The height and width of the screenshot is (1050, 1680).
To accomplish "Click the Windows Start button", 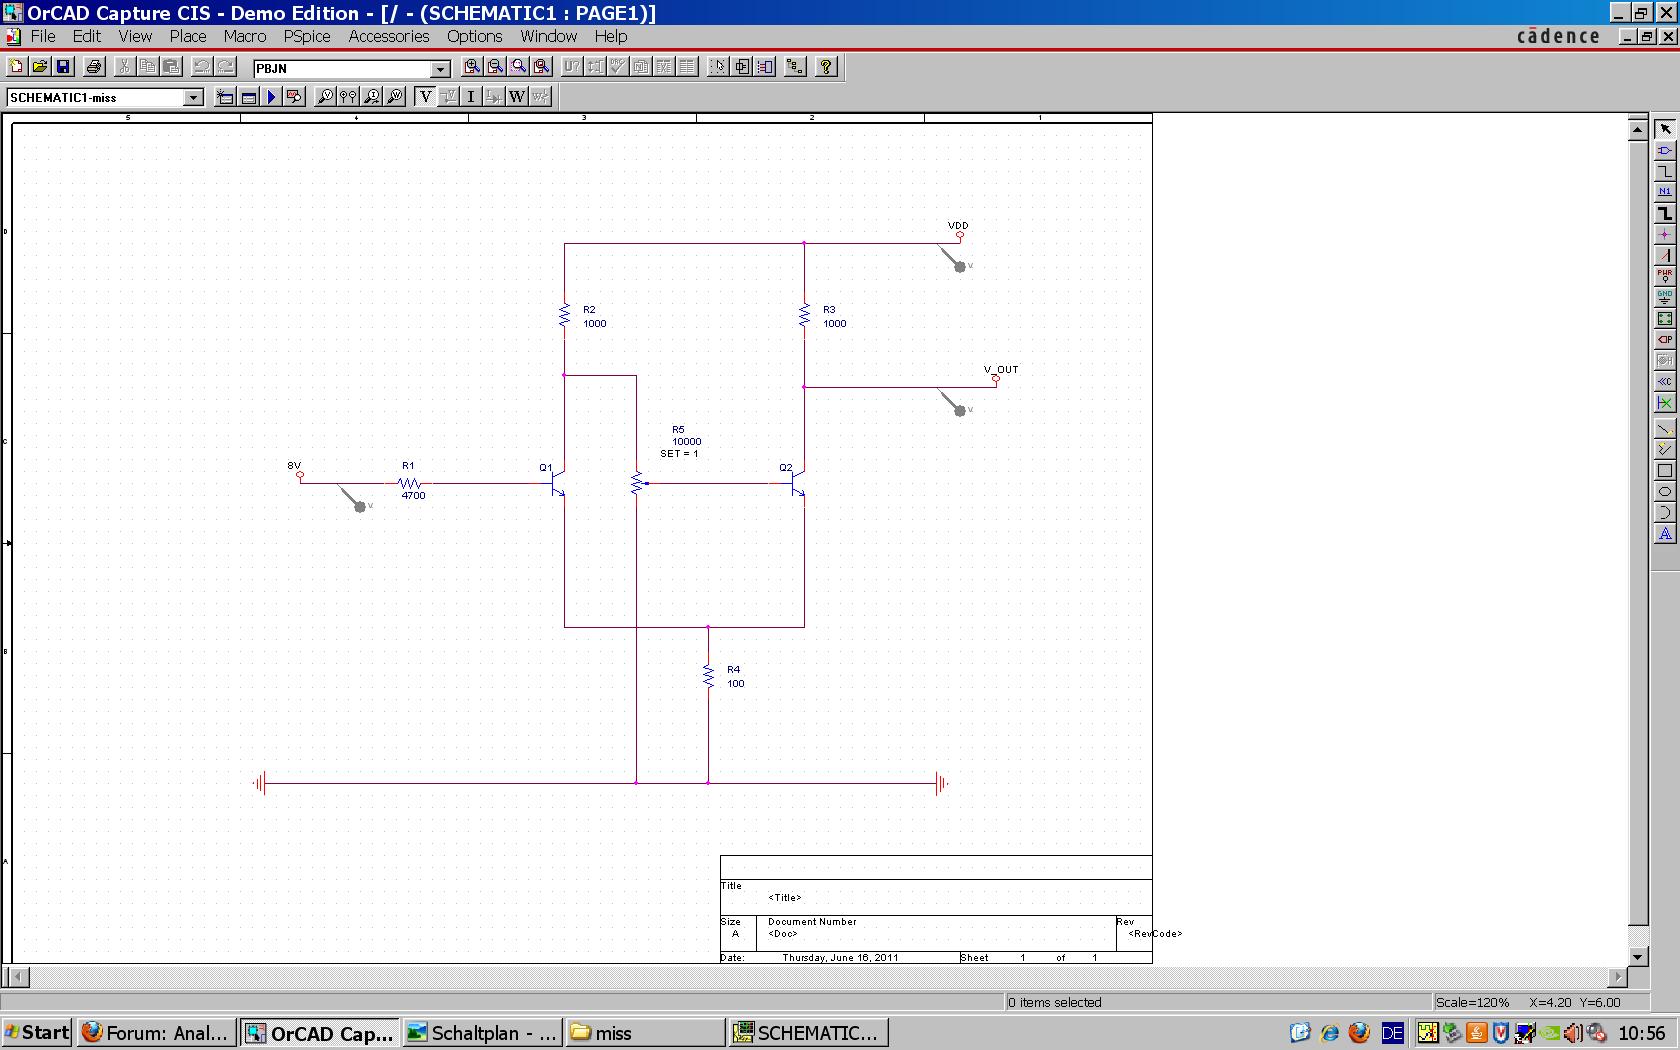I will click(37, 1033).
